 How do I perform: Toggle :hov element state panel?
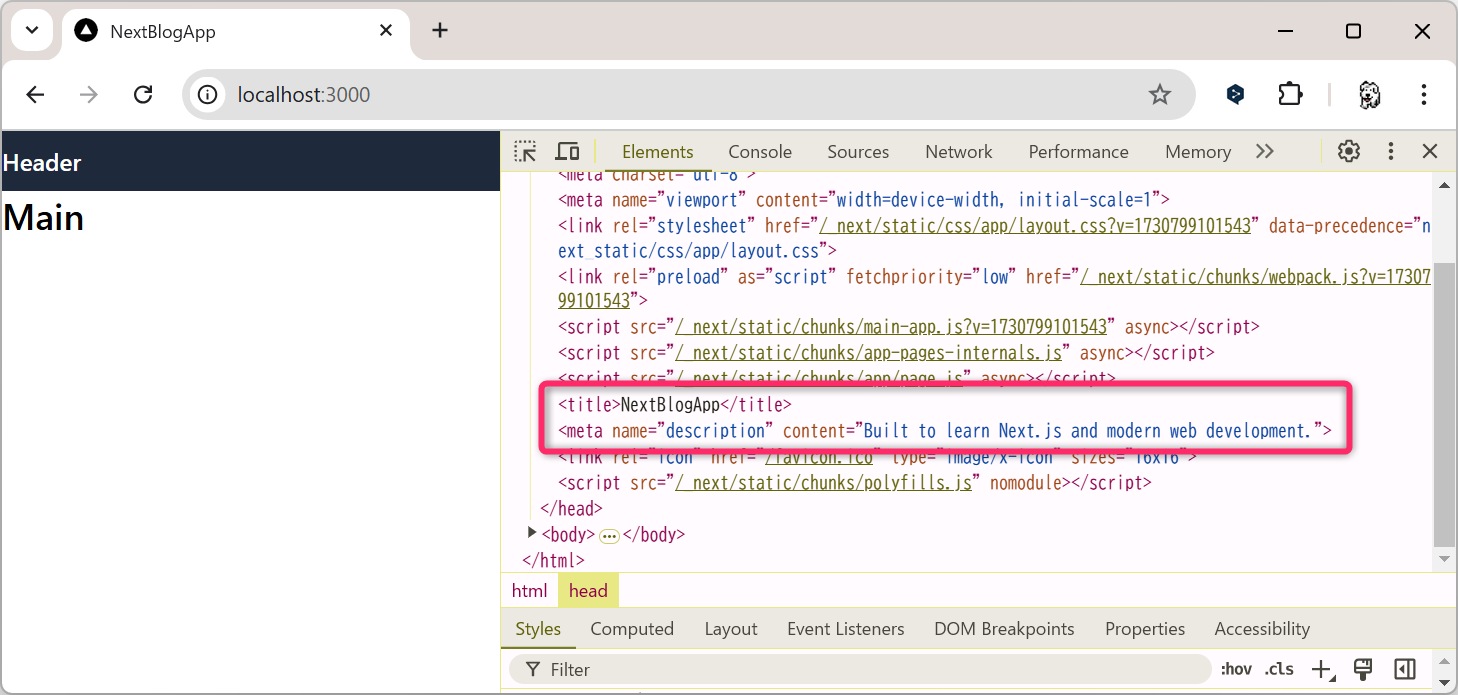click(1235, 669)
